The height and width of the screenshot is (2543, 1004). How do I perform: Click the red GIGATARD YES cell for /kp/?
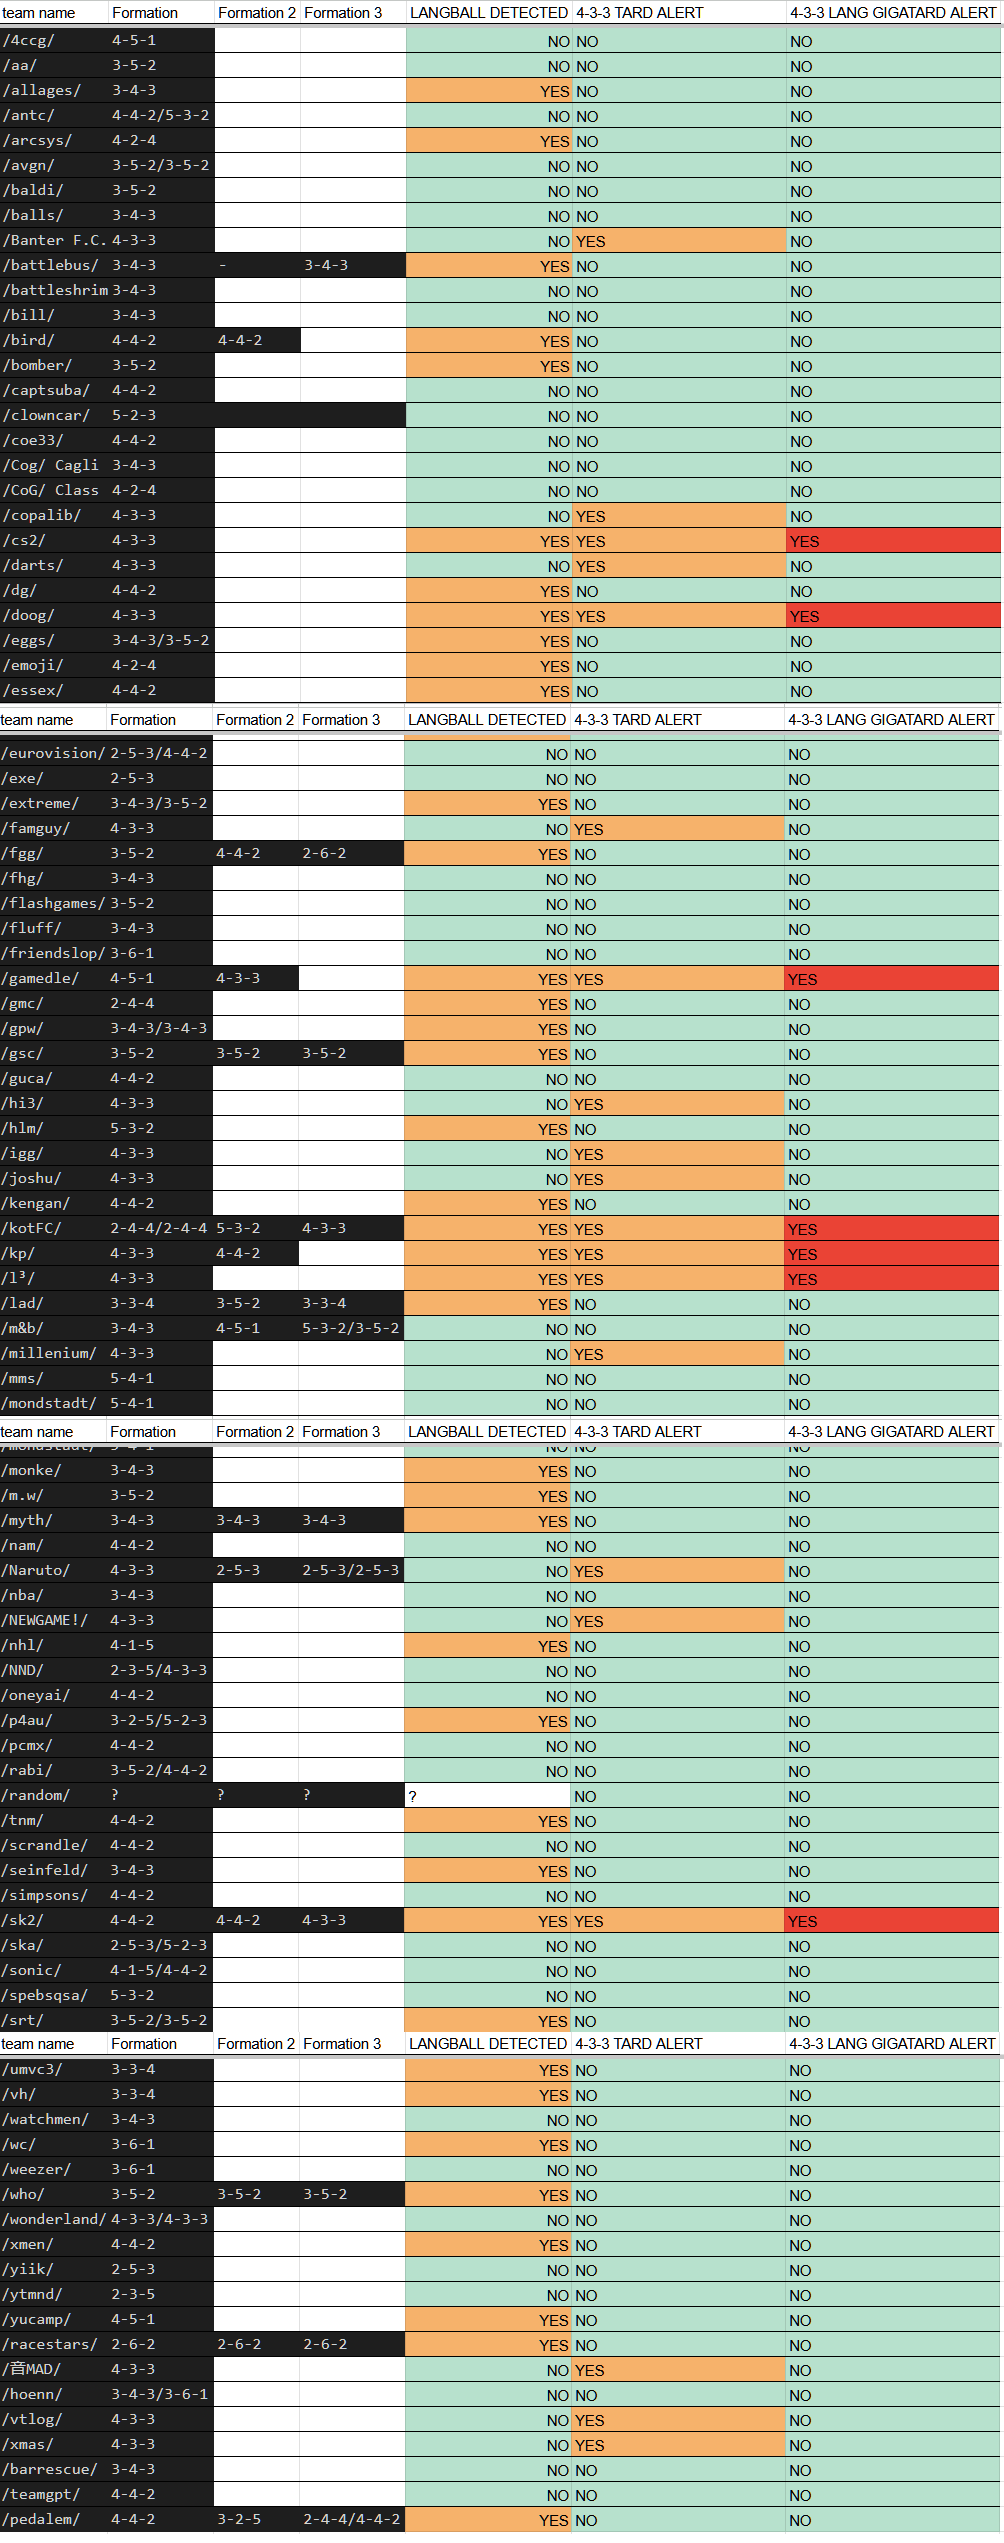[891, 1254]
